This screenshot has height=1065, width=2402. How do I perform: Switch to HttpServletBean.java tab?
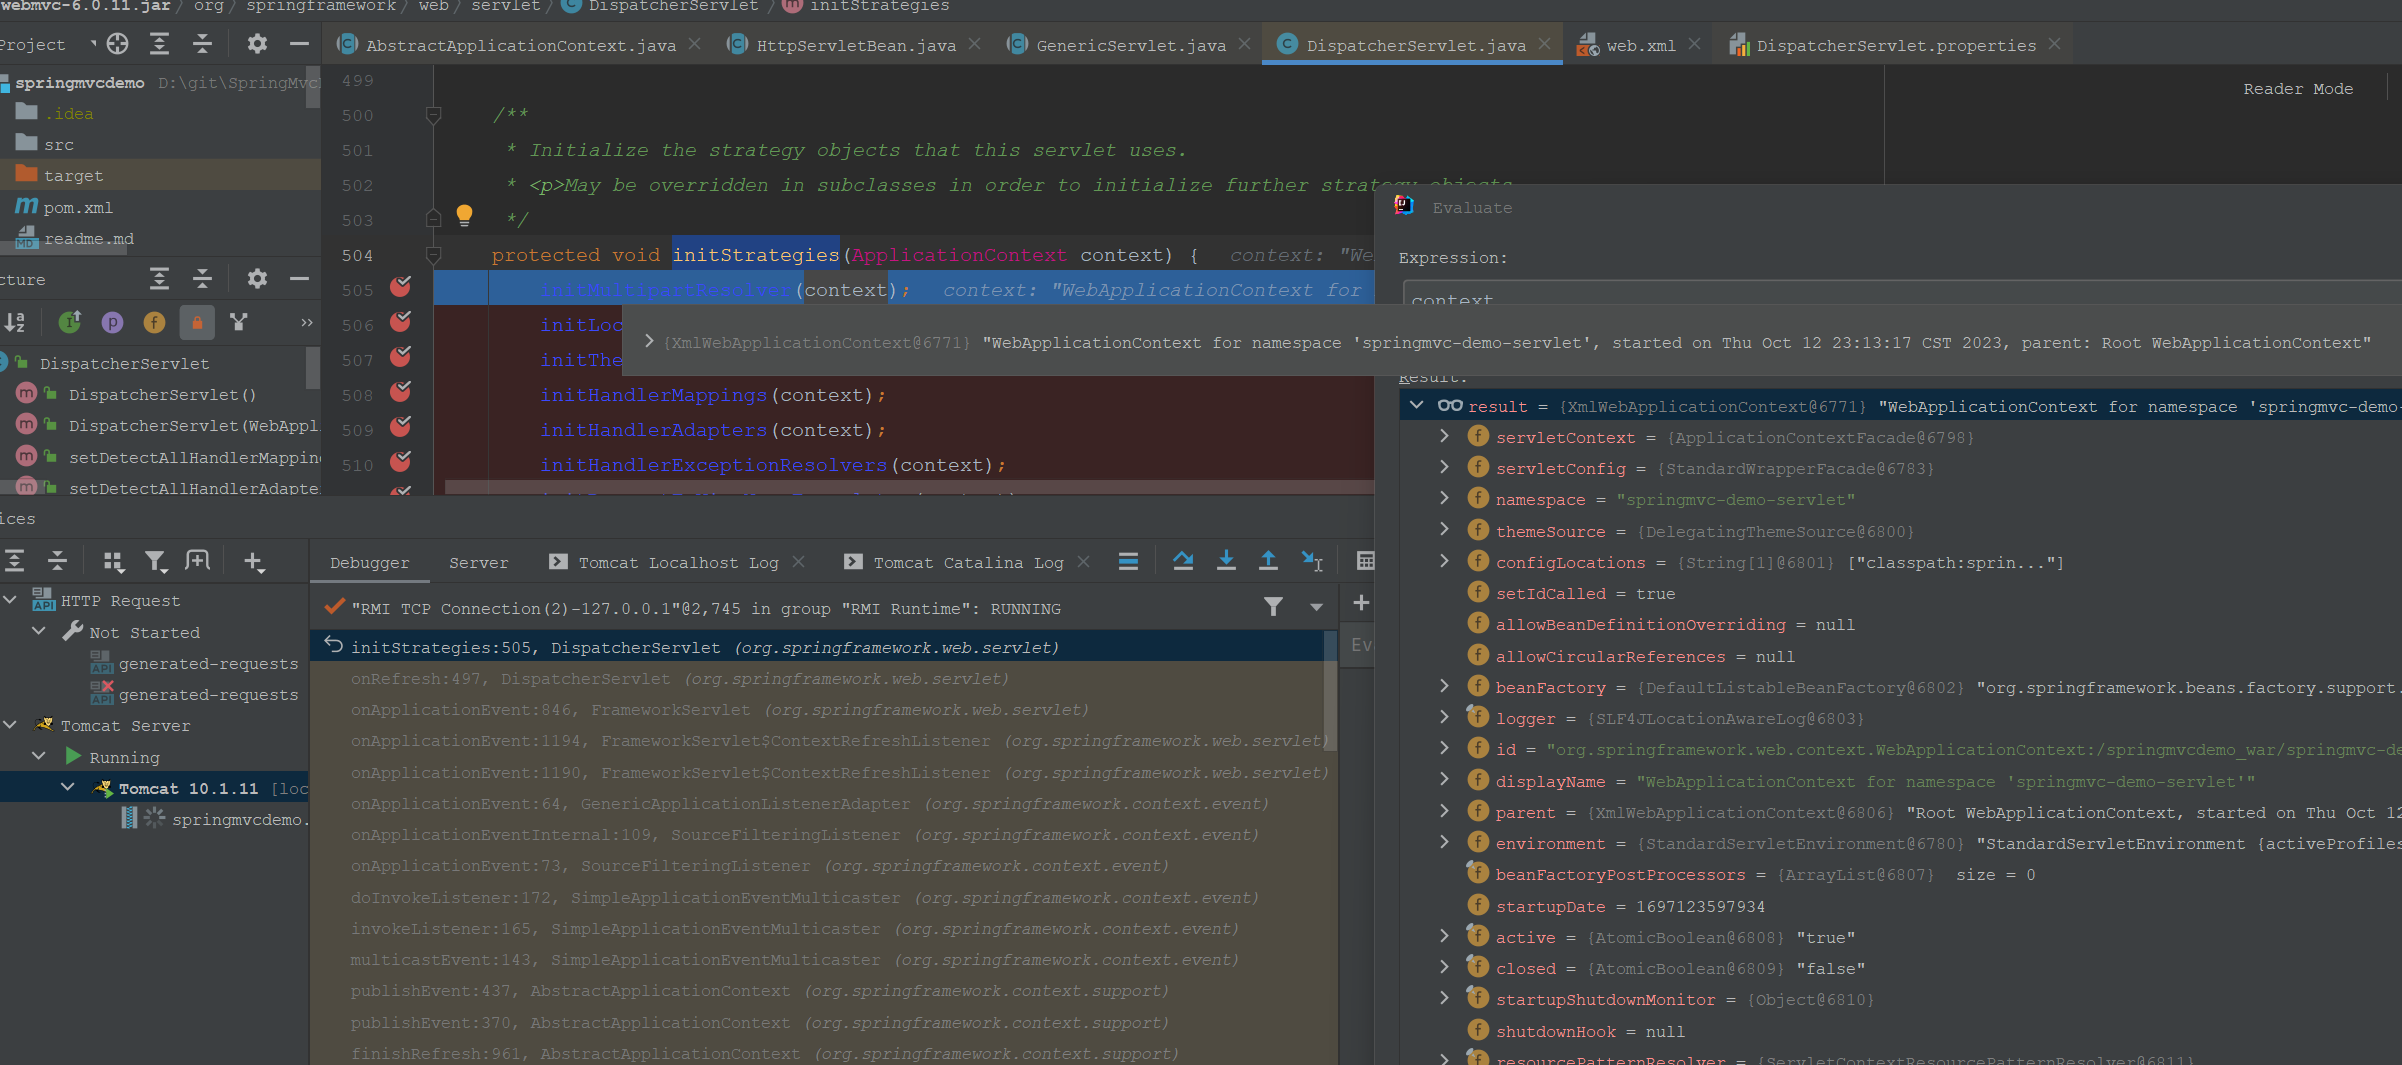click(856, 45)
